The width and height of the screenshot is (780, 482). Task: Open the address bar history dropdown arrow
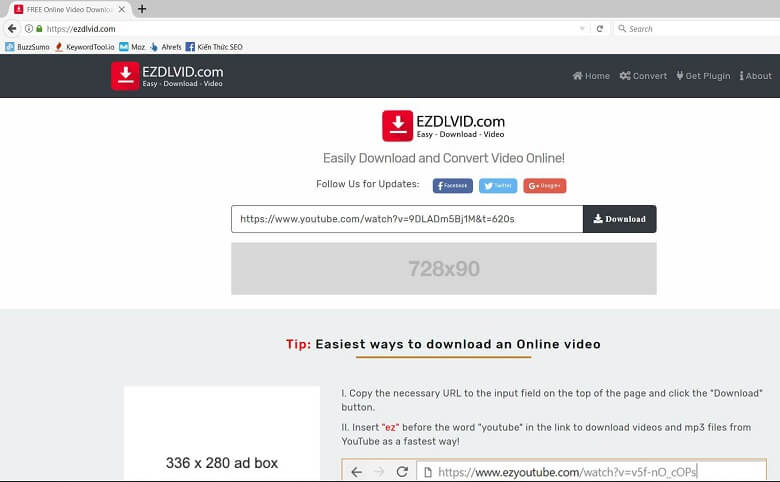pos(582,29)
